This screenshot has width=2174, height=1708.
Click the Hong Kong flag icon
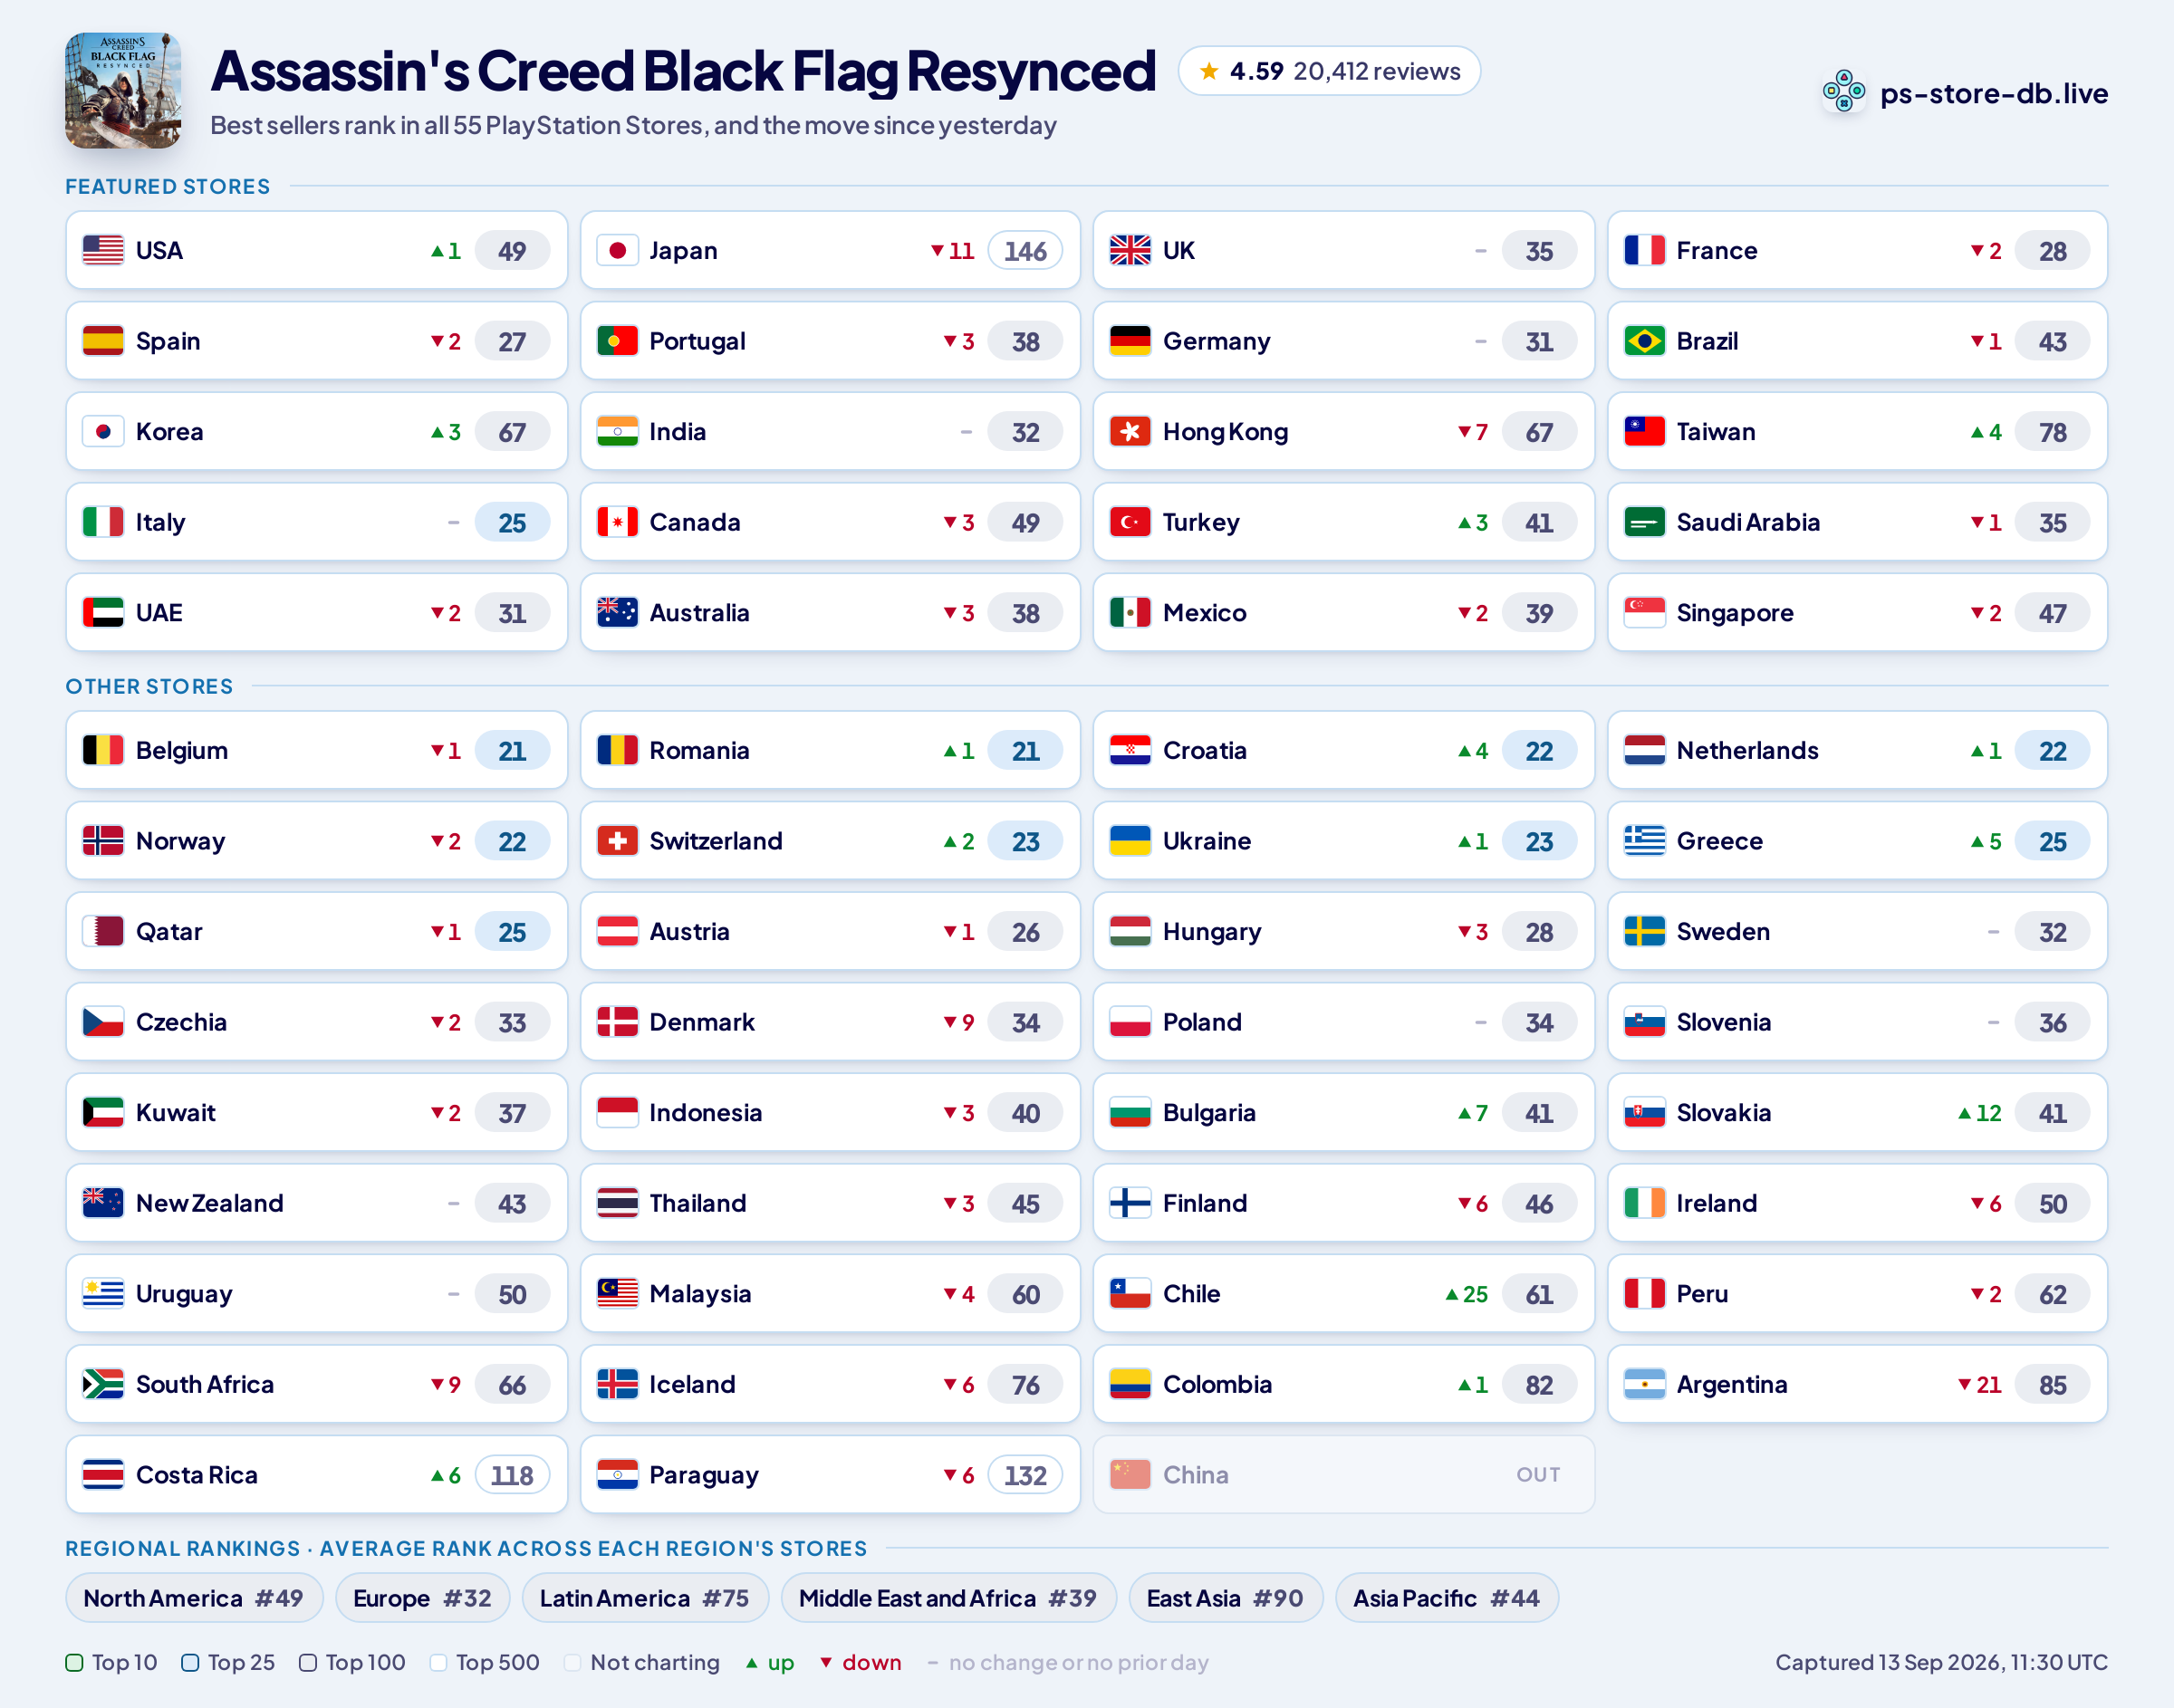tap(1130, 432)
